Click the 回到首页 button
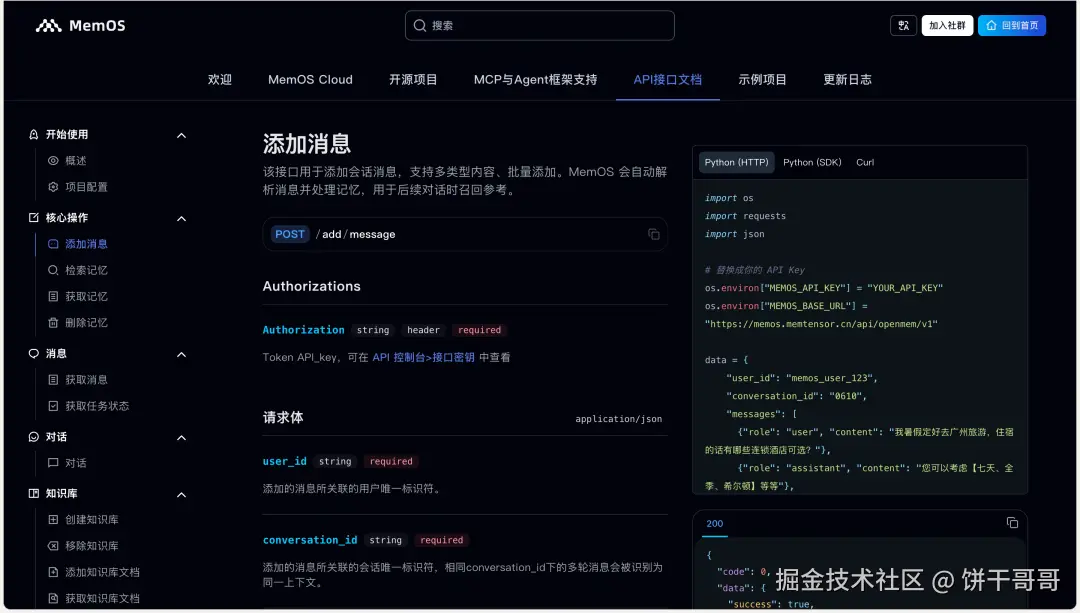The width and height of the screenshot is (1080, 613). pyautogui.click(x=1012, y=25)
